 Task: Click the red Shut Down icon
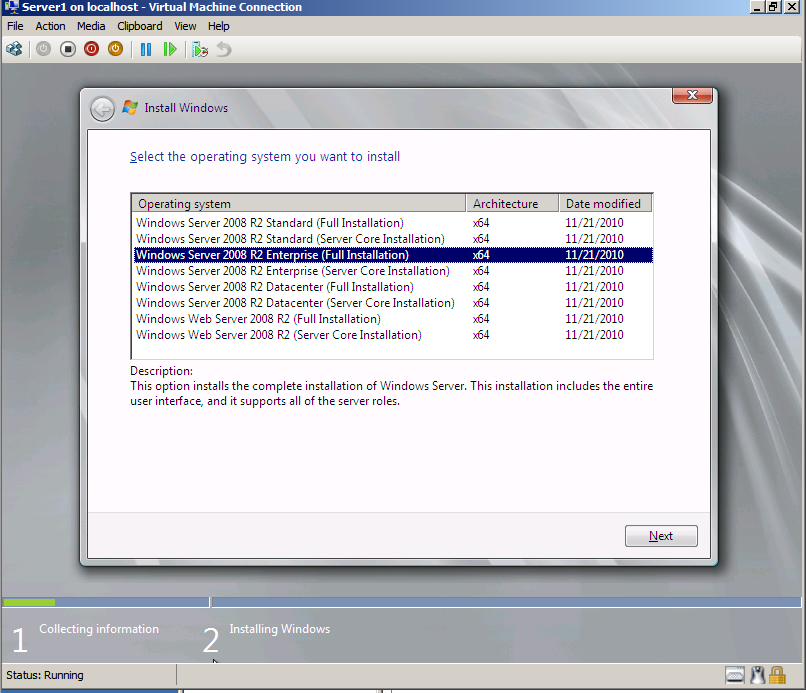pos(91,49)
